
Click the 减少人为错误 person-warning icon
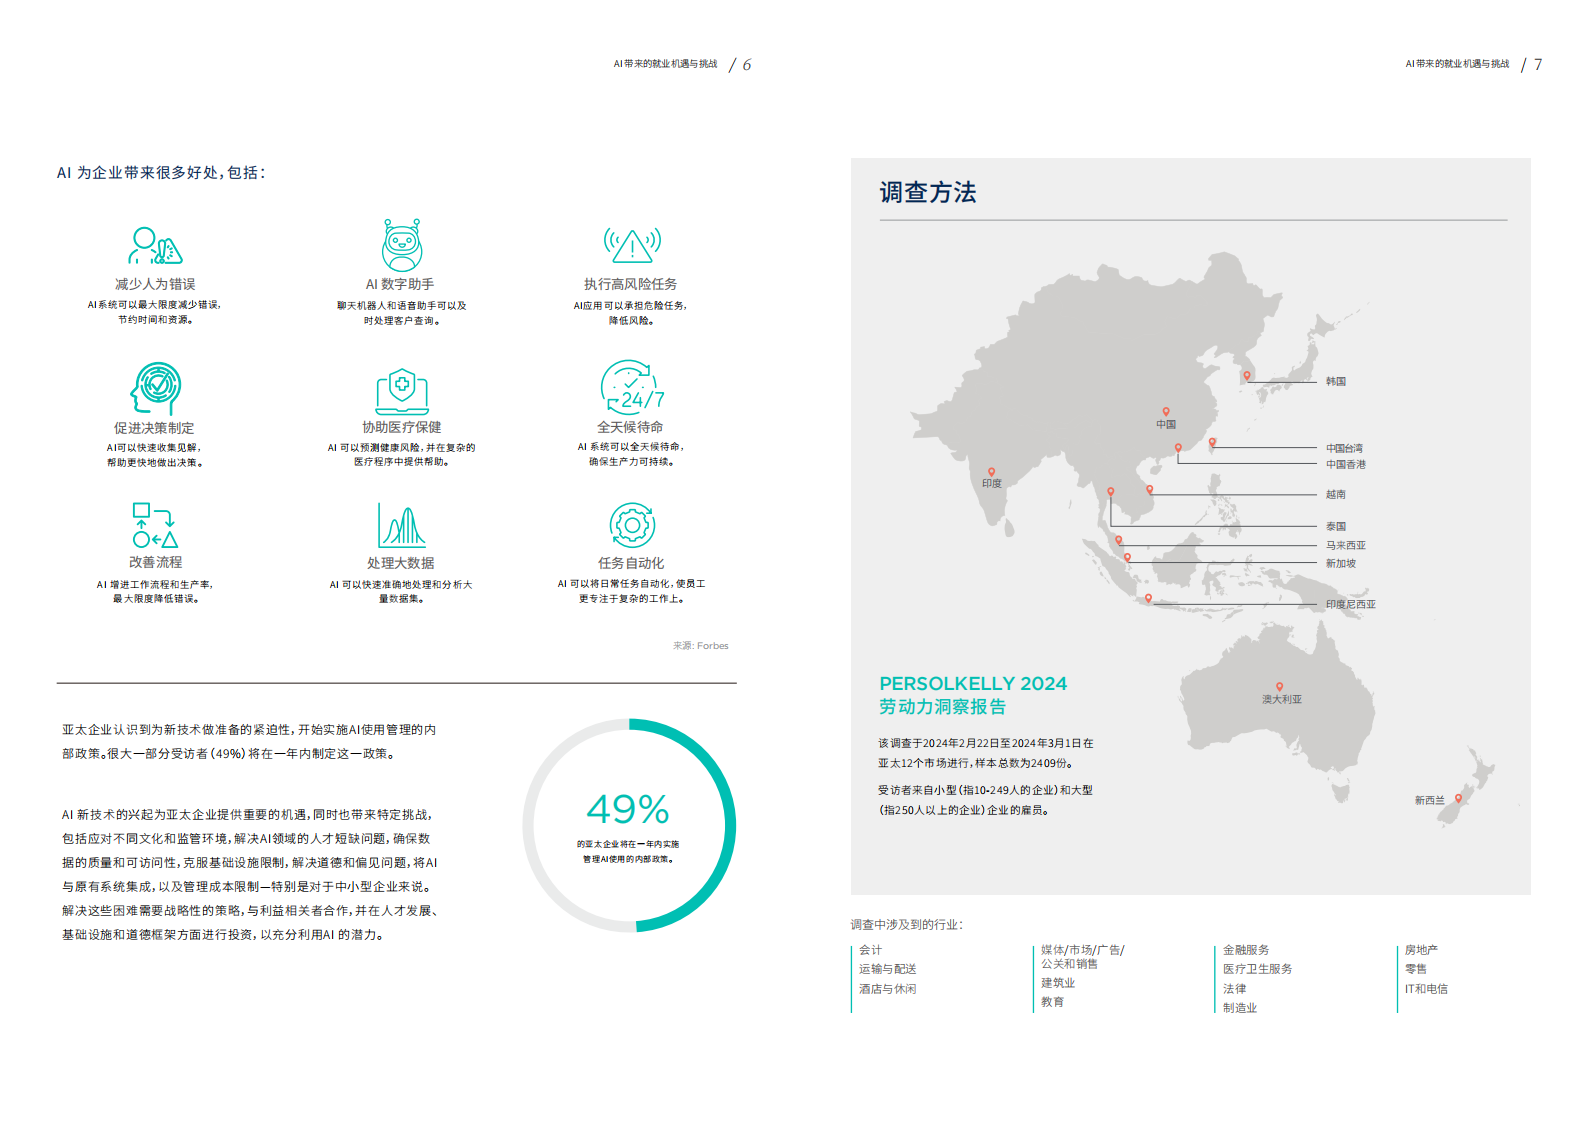tap(155, 246)
